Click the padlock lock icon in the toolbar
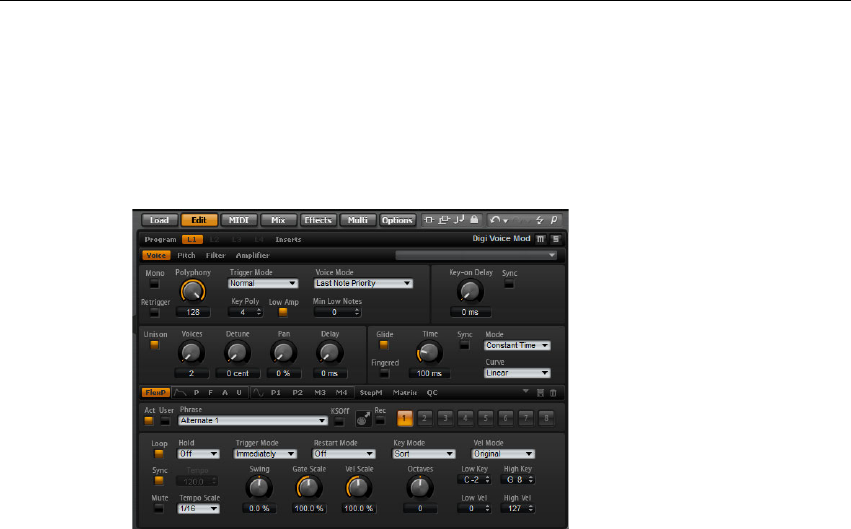This screenshot has width=851, height=529. point(474,220)
